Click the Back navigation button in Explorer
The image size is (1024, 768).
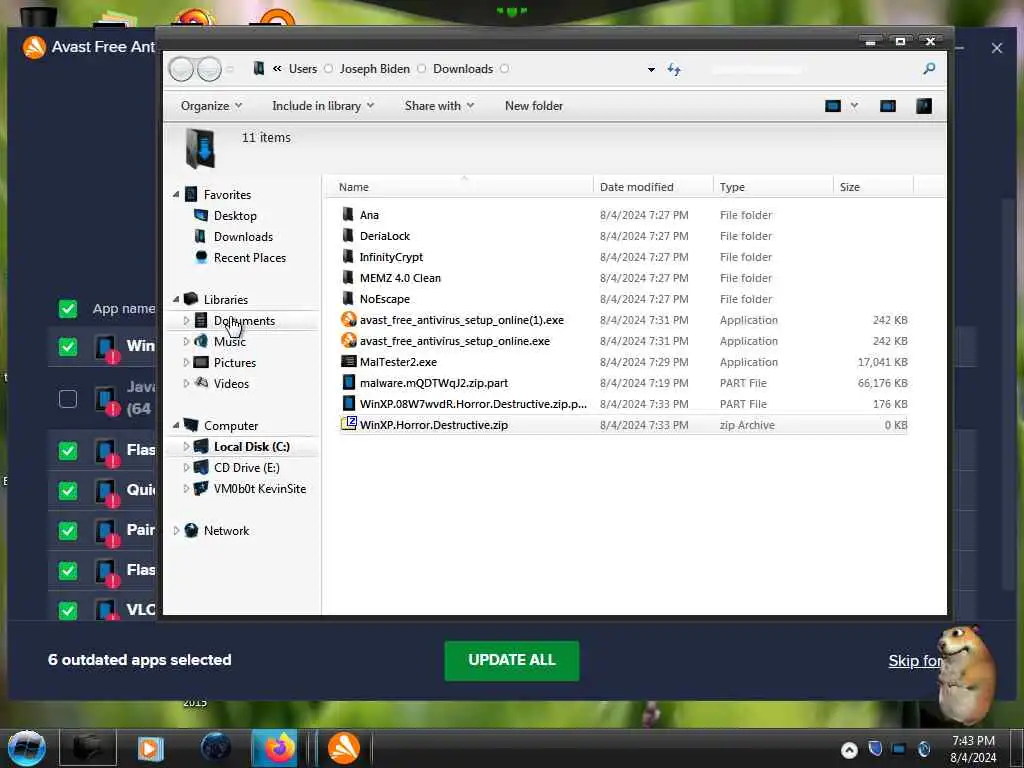click(x=181, y=69)
